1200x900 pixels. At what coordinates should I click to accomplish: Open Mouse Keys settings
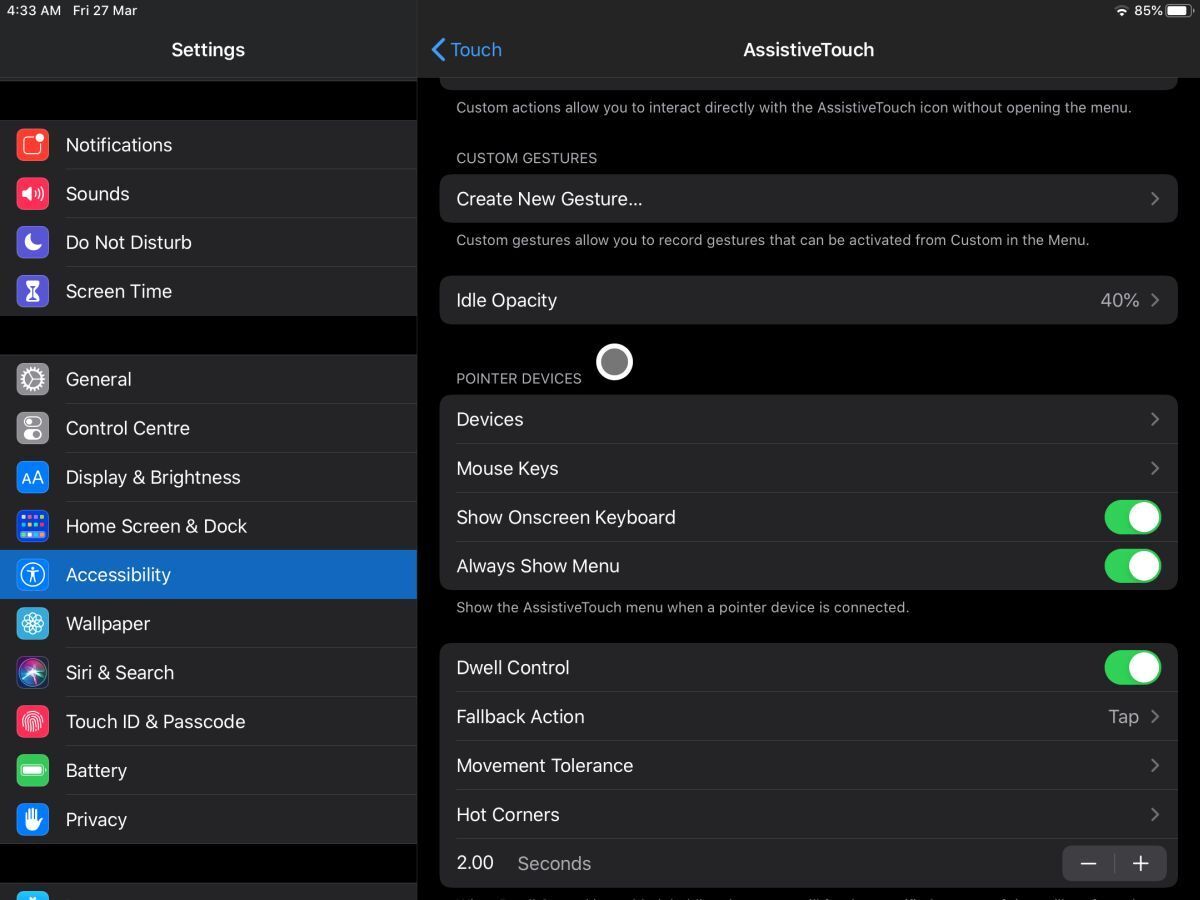[808, 468]
